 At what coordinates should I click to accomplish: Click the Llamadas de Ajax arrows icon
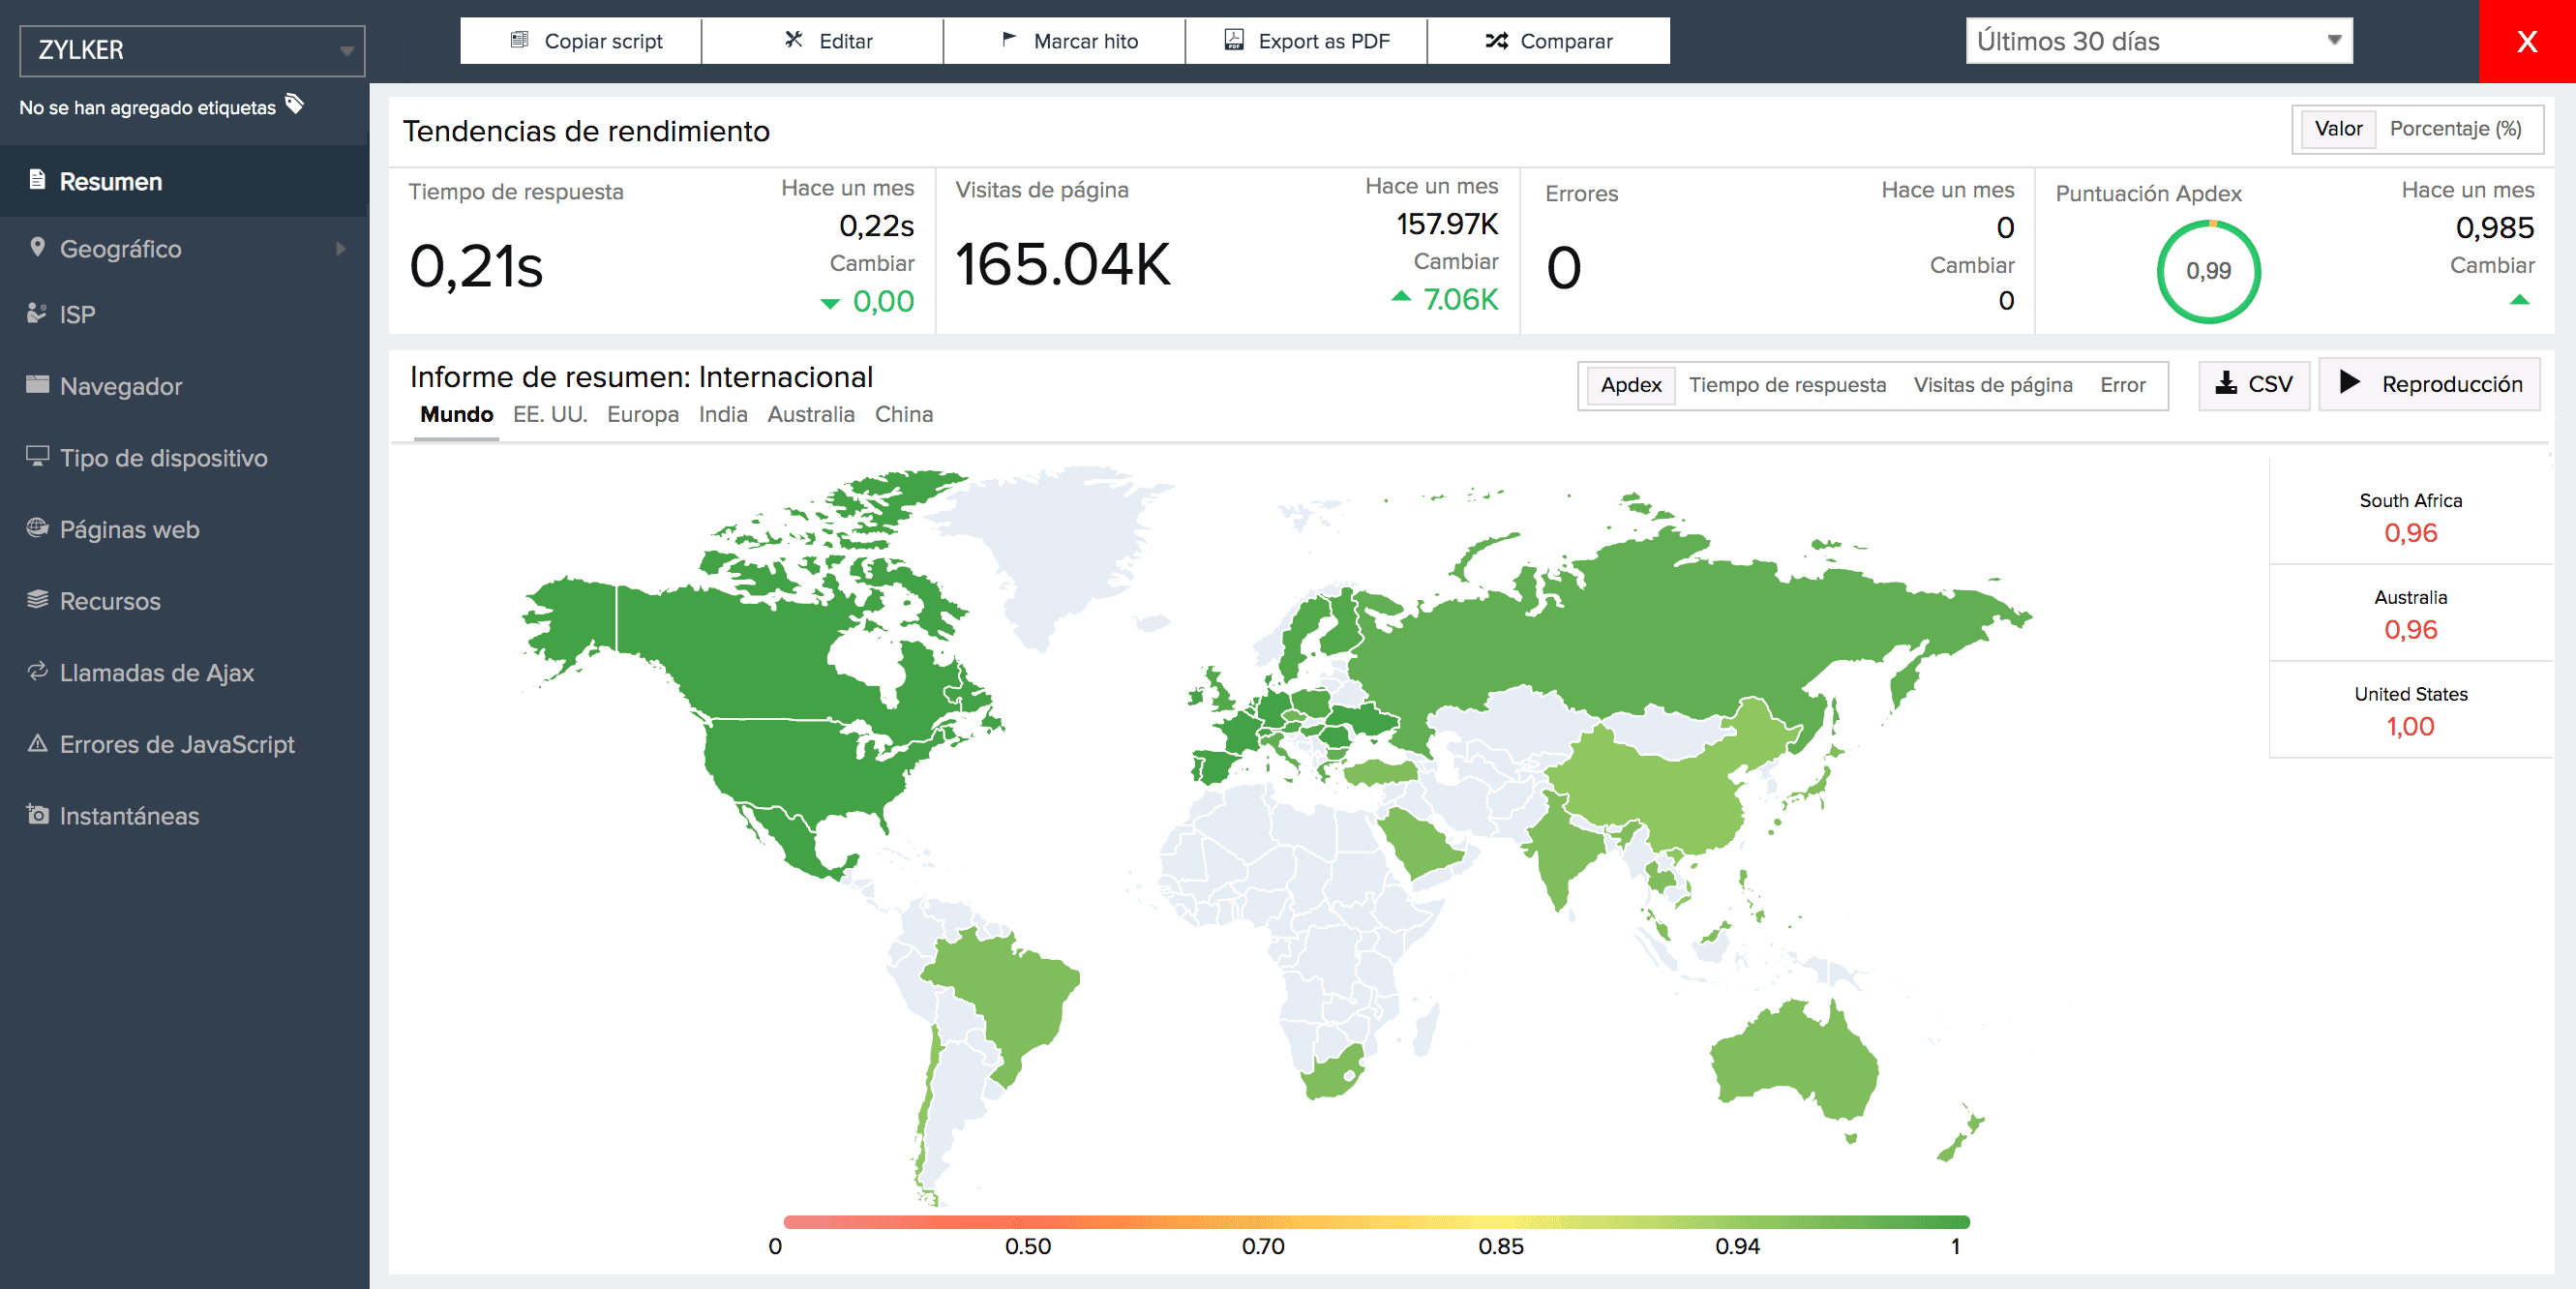37,671
